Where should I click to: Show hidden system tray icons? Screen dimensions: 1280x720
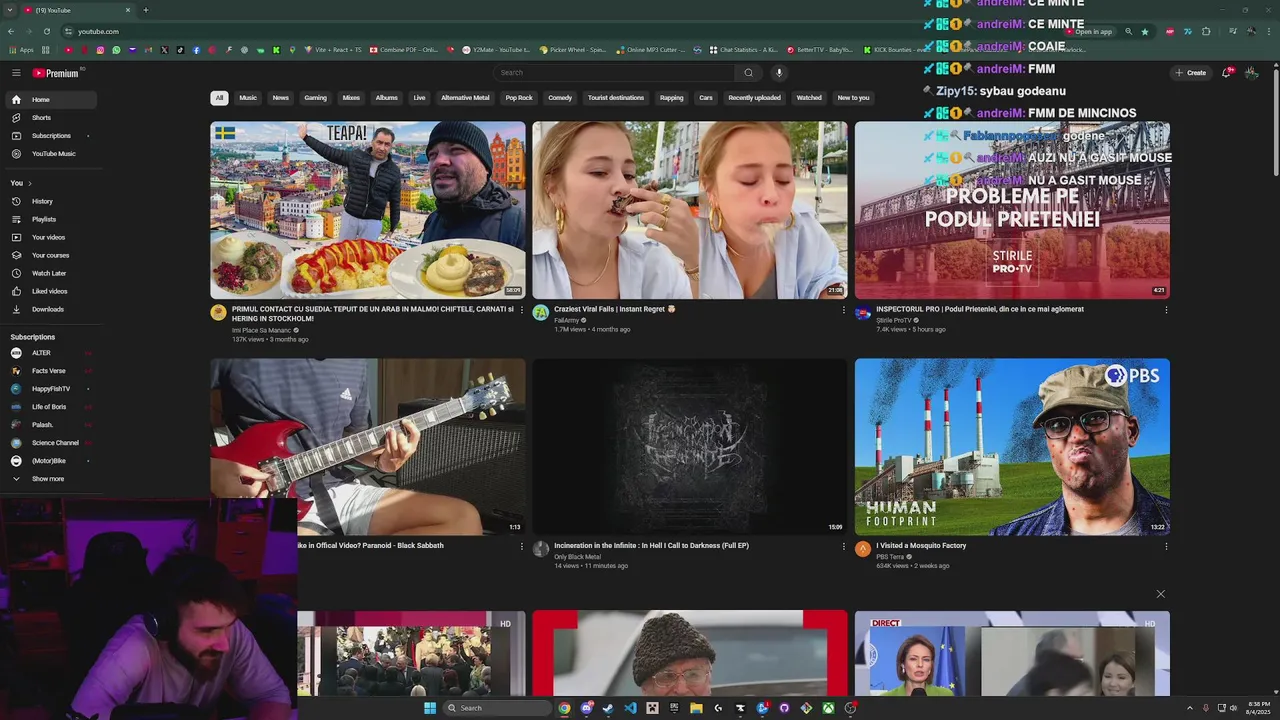1189,708
